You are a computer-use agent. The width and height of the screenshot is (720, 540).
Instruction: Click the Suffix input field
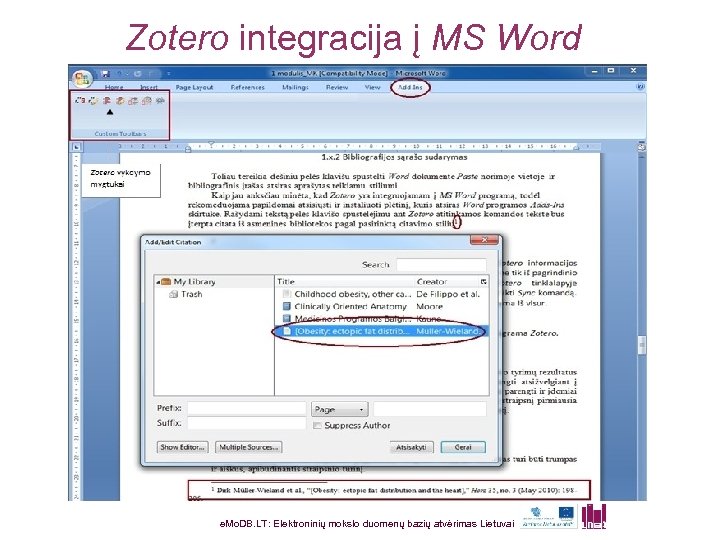[x=247, y=423]
